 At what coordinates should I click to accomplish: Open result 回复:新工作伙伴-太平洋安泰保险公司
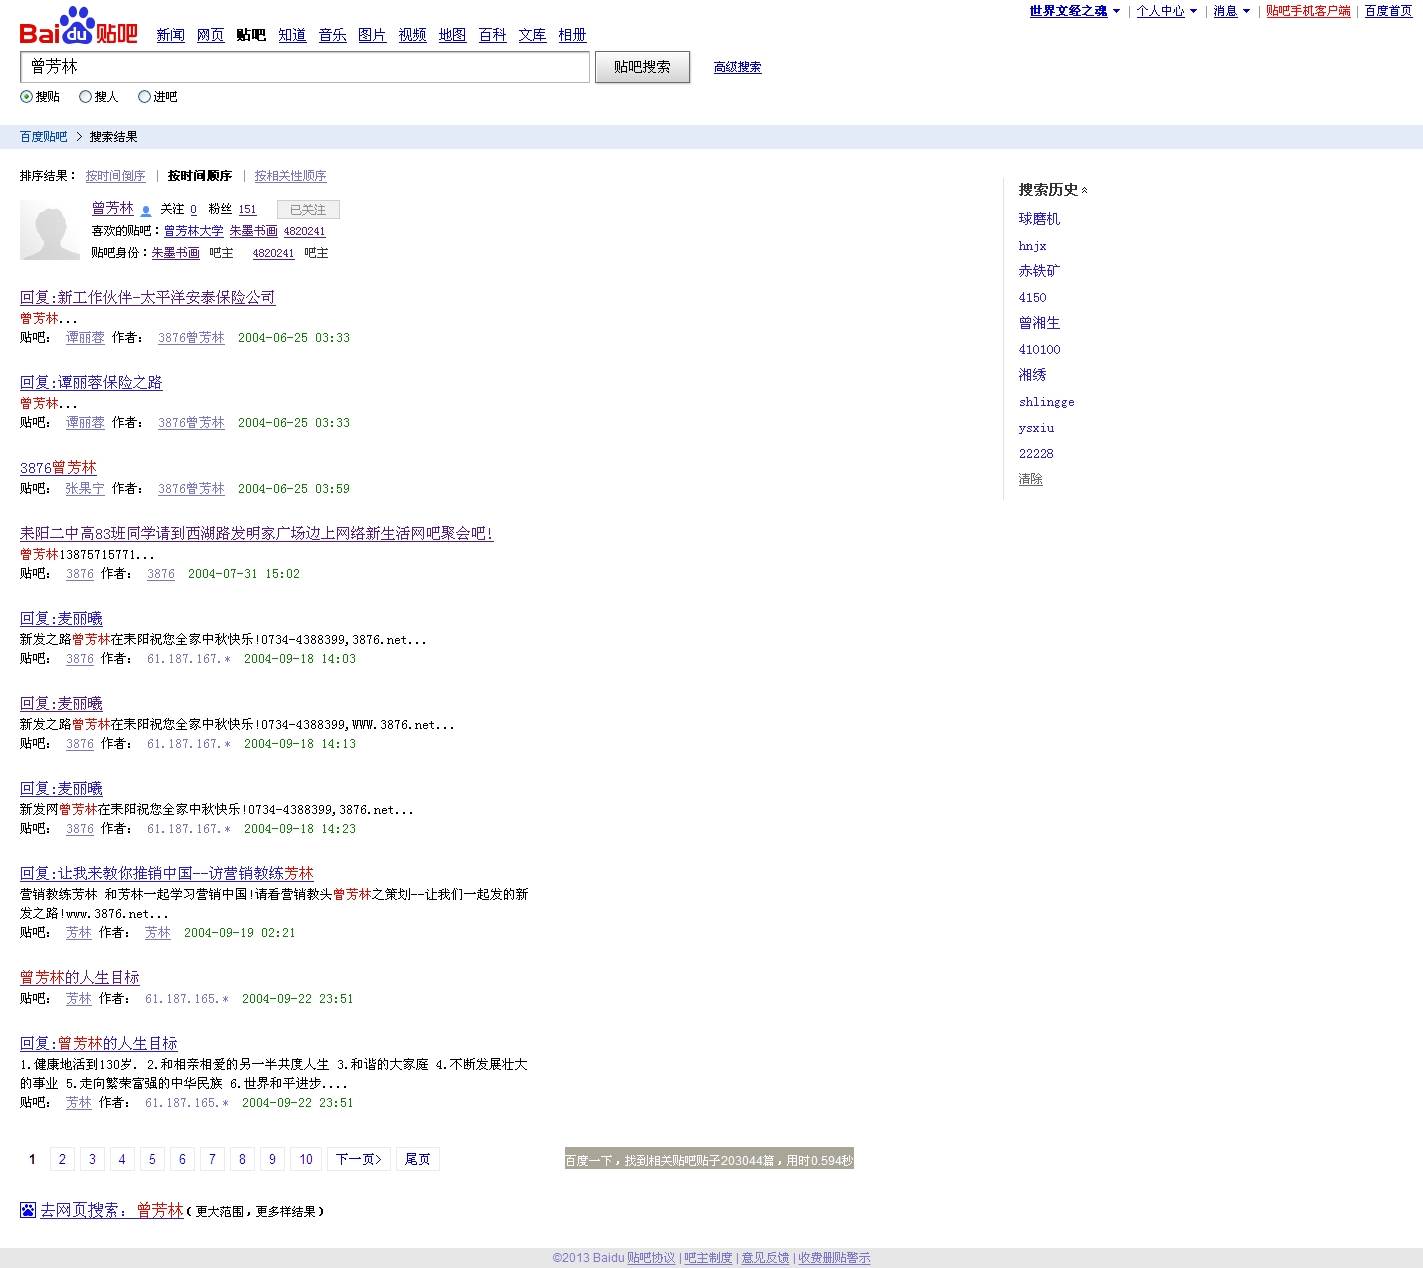(147, 297)
